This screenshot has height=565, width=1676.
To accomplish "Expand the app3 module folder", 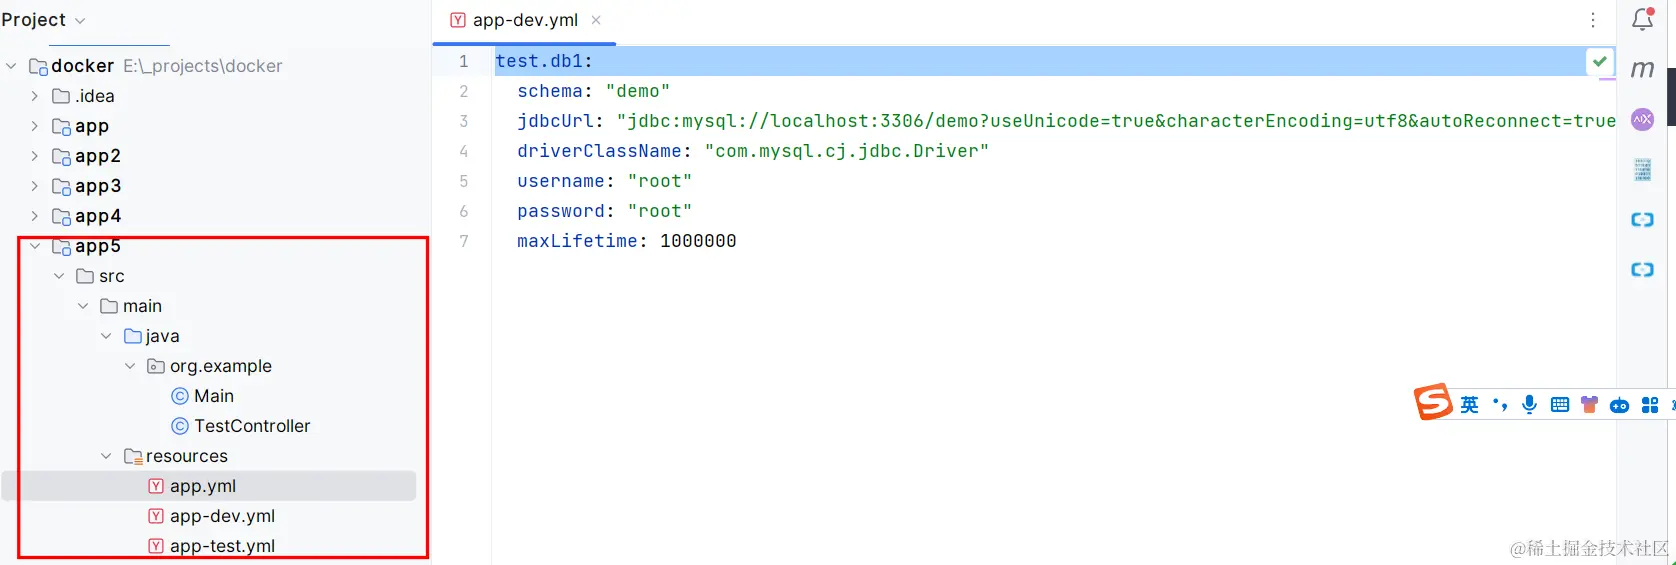I will pyautogui.click(x=35, y=186).
